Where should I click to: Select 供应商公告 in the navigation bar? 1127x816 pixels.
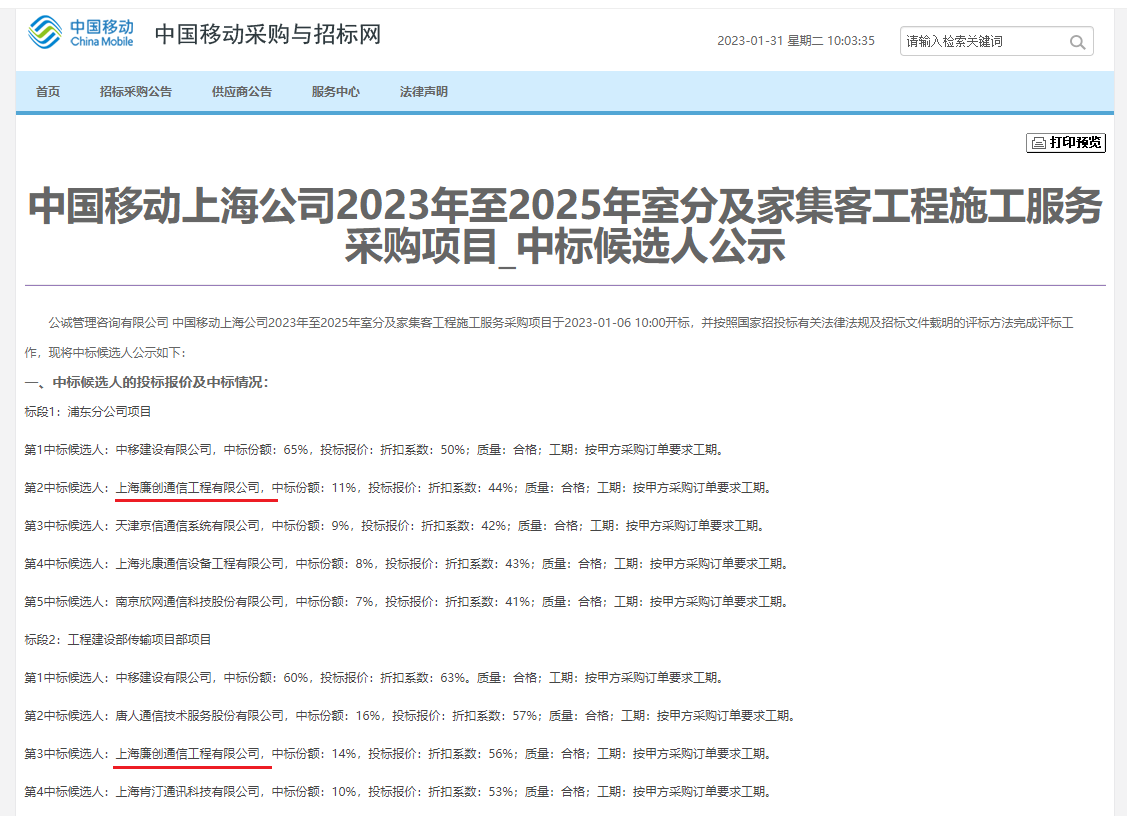242,92
